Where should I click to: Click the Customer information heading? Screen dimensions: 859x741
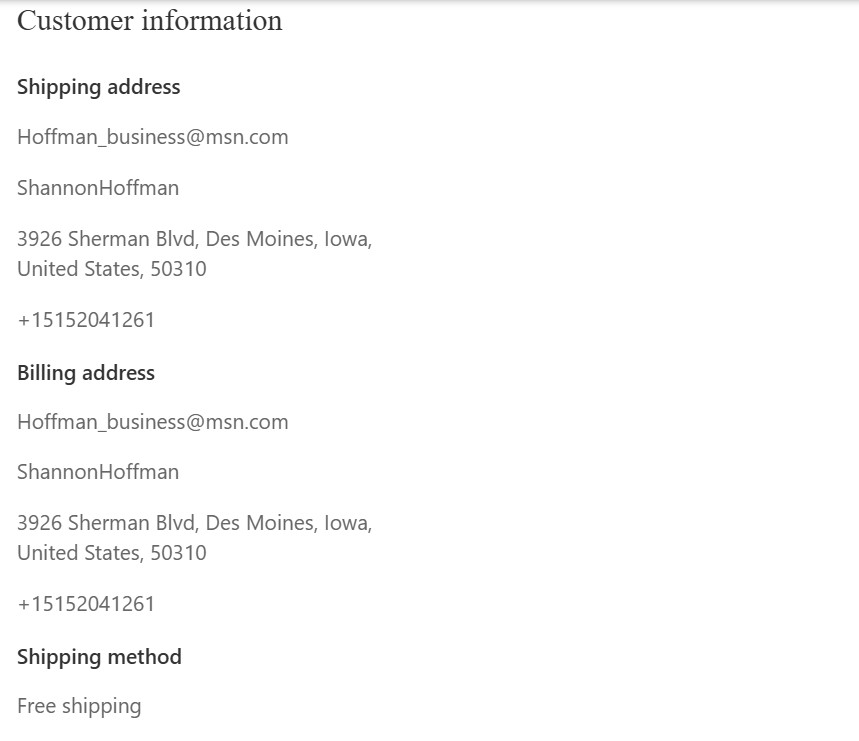point(150,21)
